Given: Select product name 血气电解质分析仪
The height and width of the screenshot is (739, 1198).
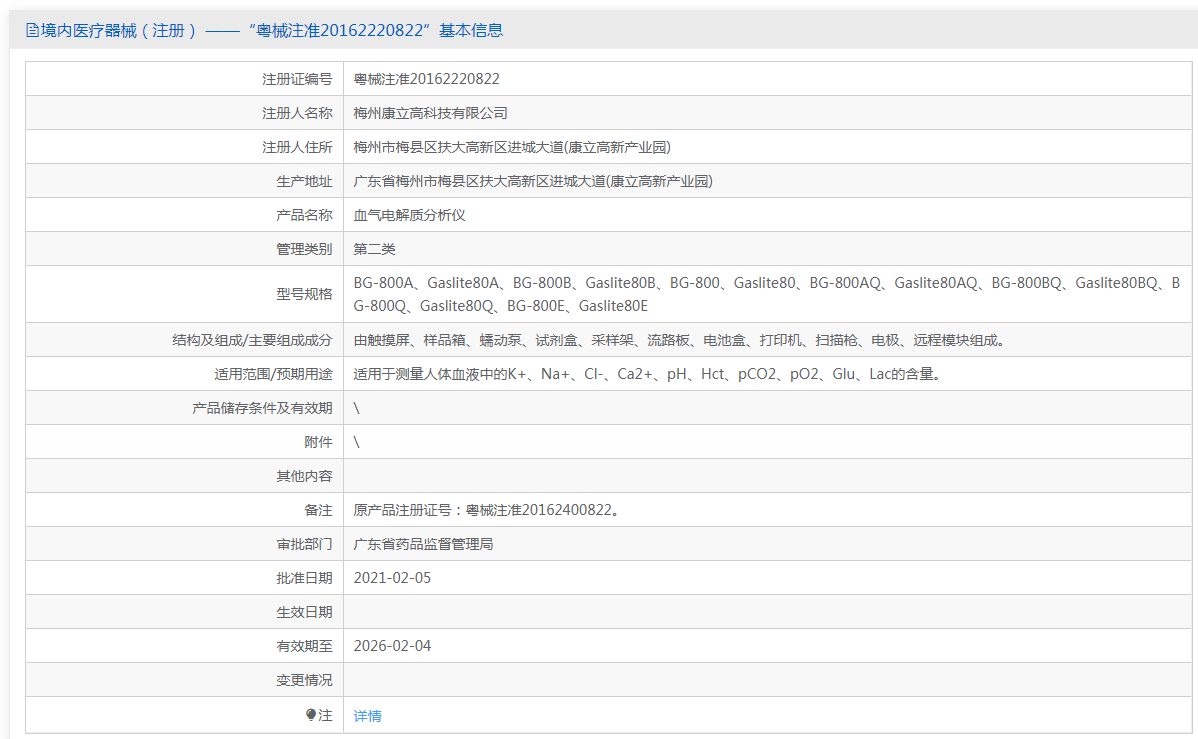Looking at the screenshot, I should [410, 215].
